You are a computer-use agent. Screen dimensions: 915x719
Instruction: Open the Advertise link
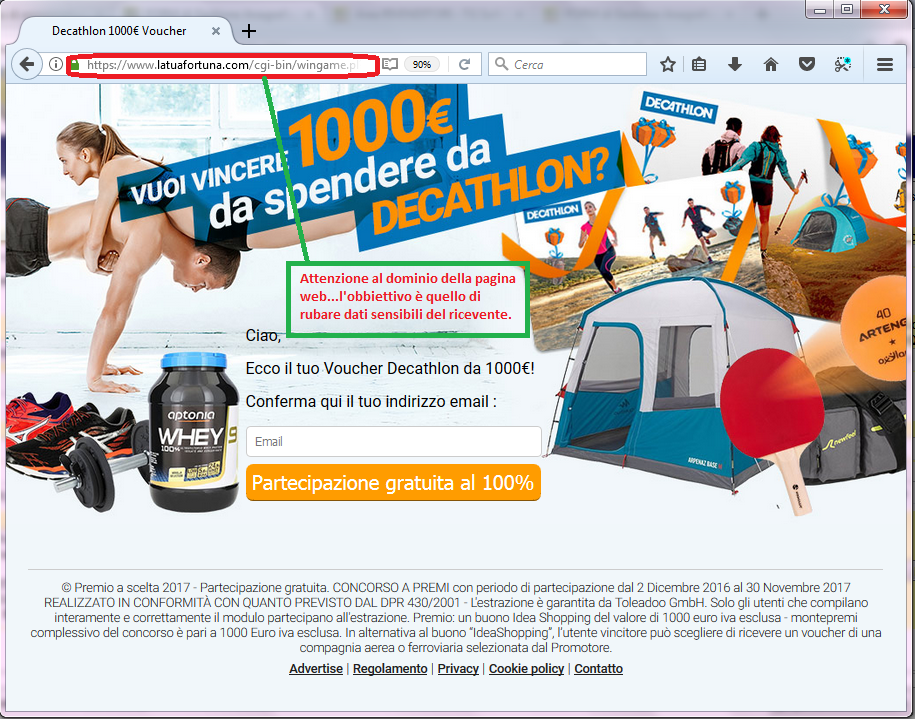(x=316, y=669)
